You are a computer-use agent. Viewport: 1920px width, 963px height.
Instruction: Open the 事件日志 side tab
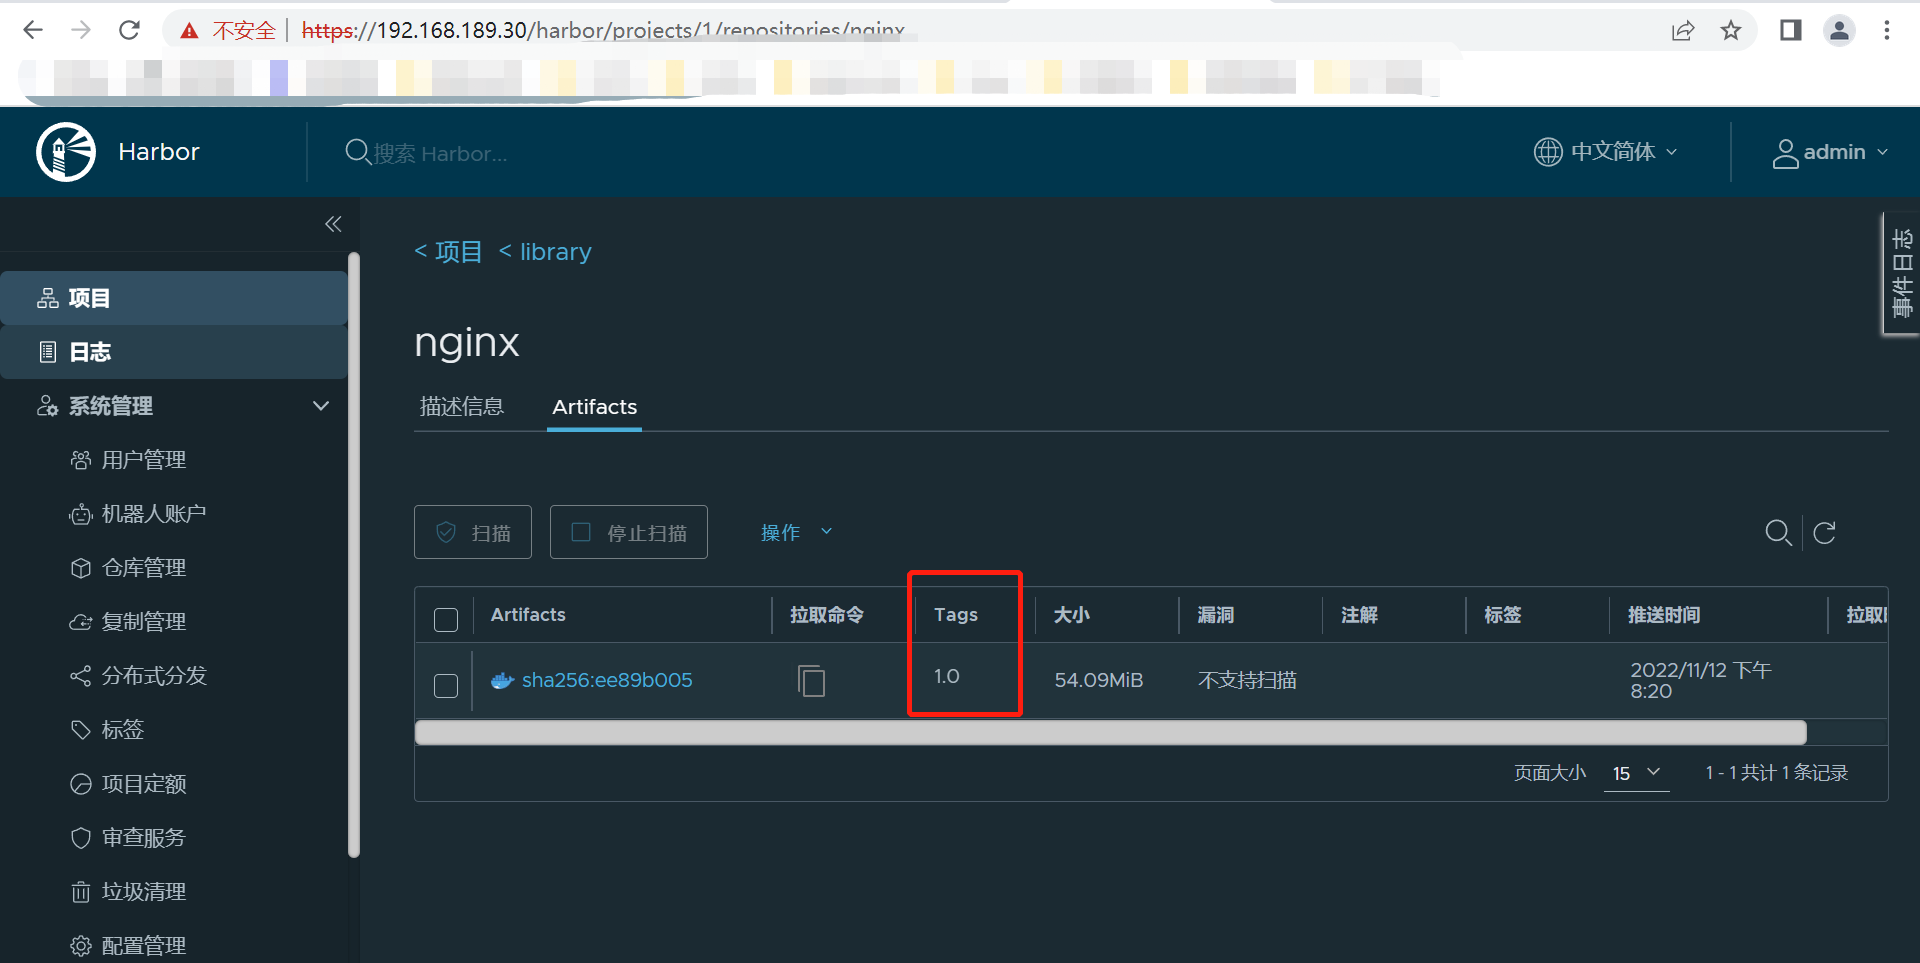pyautogui.click(x=1902, y=273)
